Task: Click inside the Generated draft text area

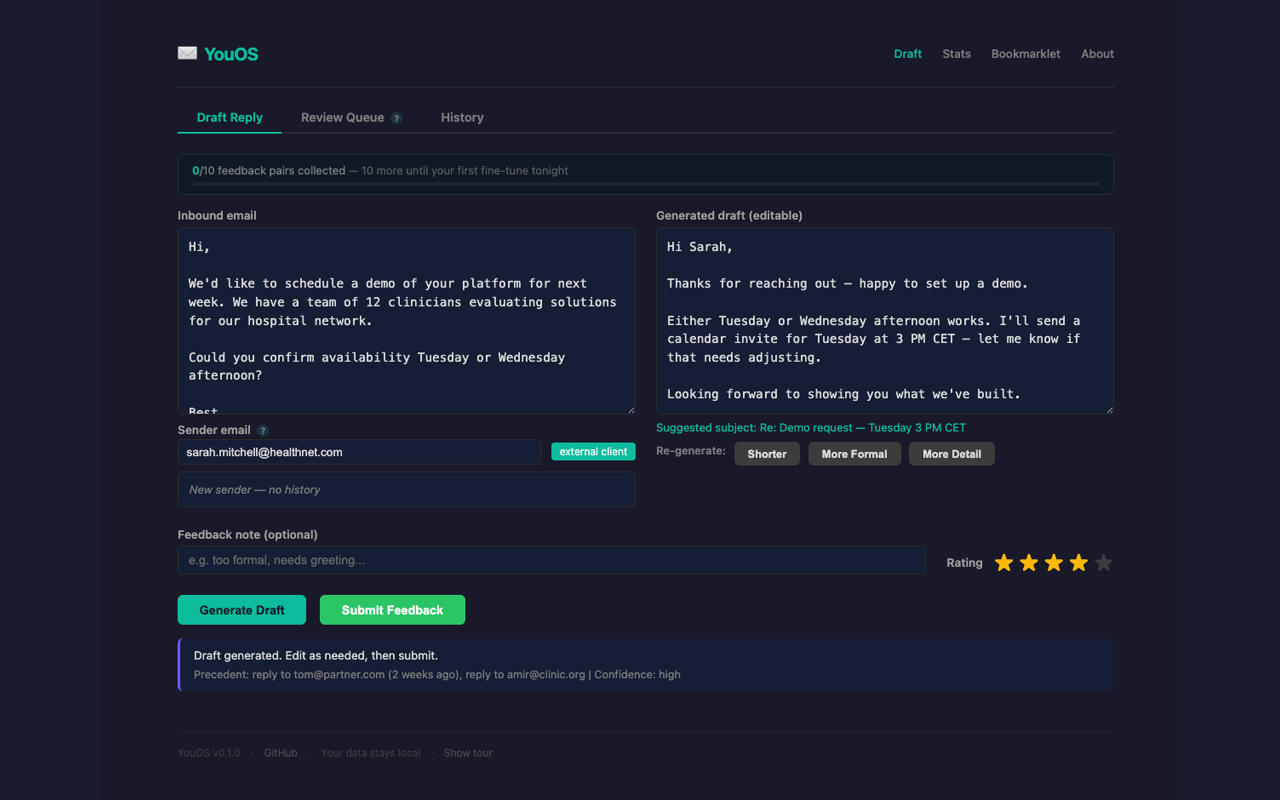Action: click(885, 321)
